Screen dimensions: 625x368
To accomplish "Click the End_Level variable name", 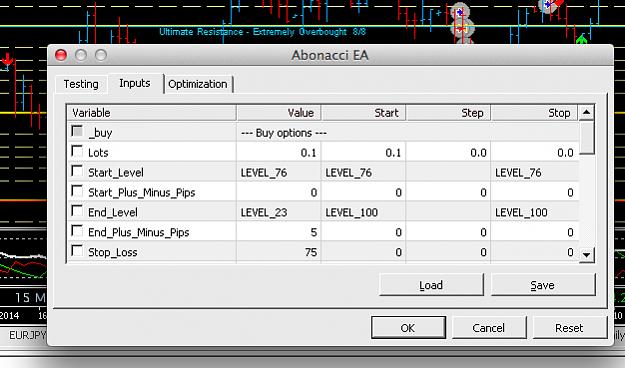I will 113,213.
